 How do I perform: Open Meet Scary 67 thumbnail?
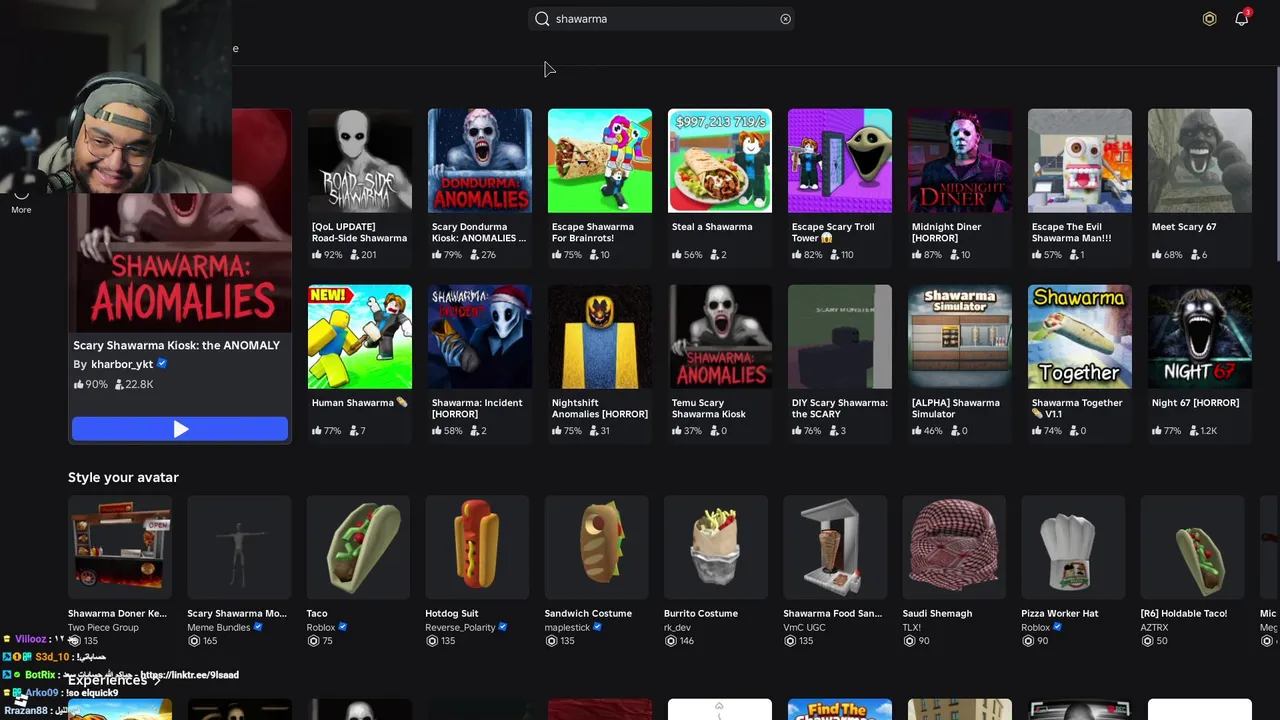[1200, 161]
